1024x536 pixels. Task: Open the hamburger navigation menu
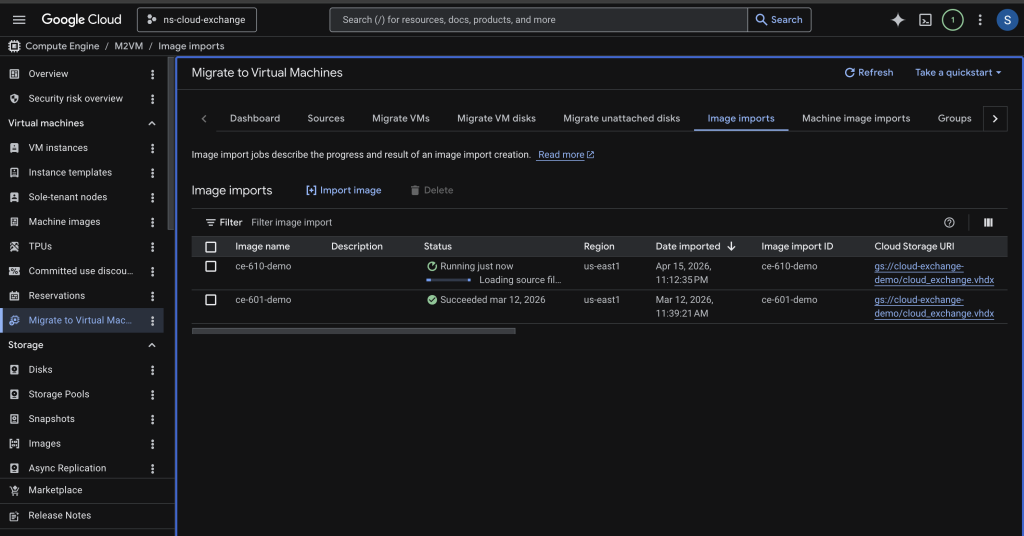[x=19, y=20]
